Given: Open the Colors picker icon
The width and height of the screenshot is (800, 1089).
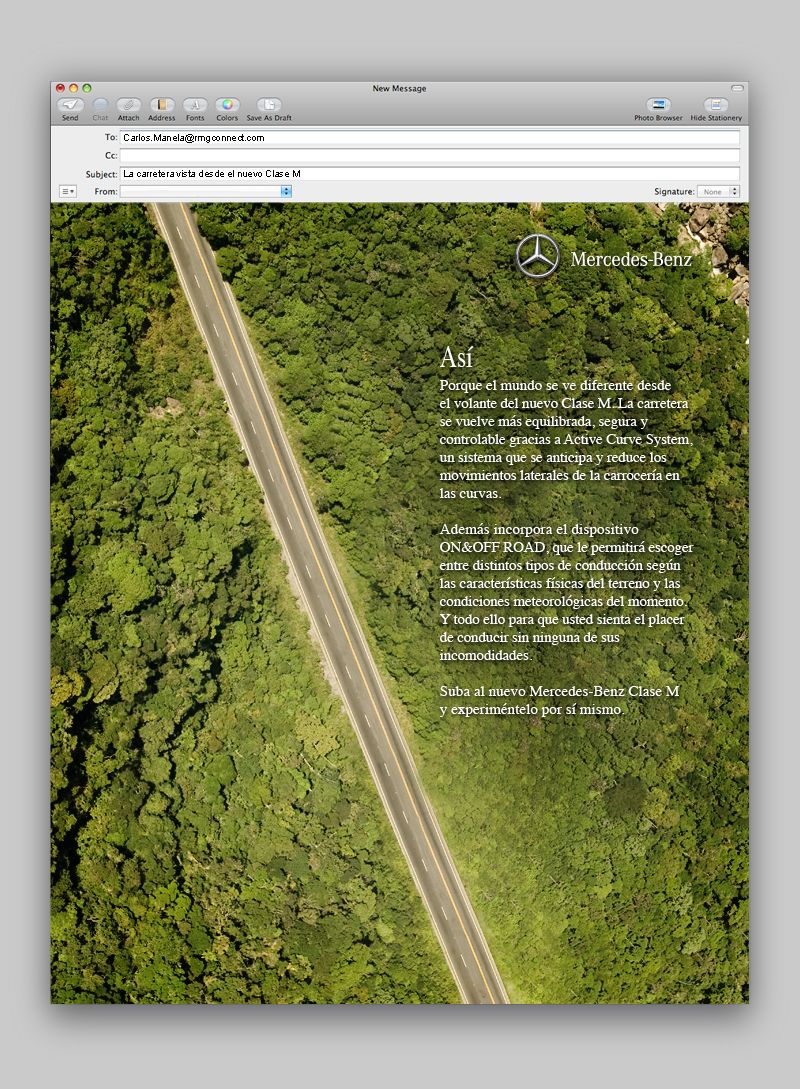Looking at the screenshot, I should tap(227, 105).
